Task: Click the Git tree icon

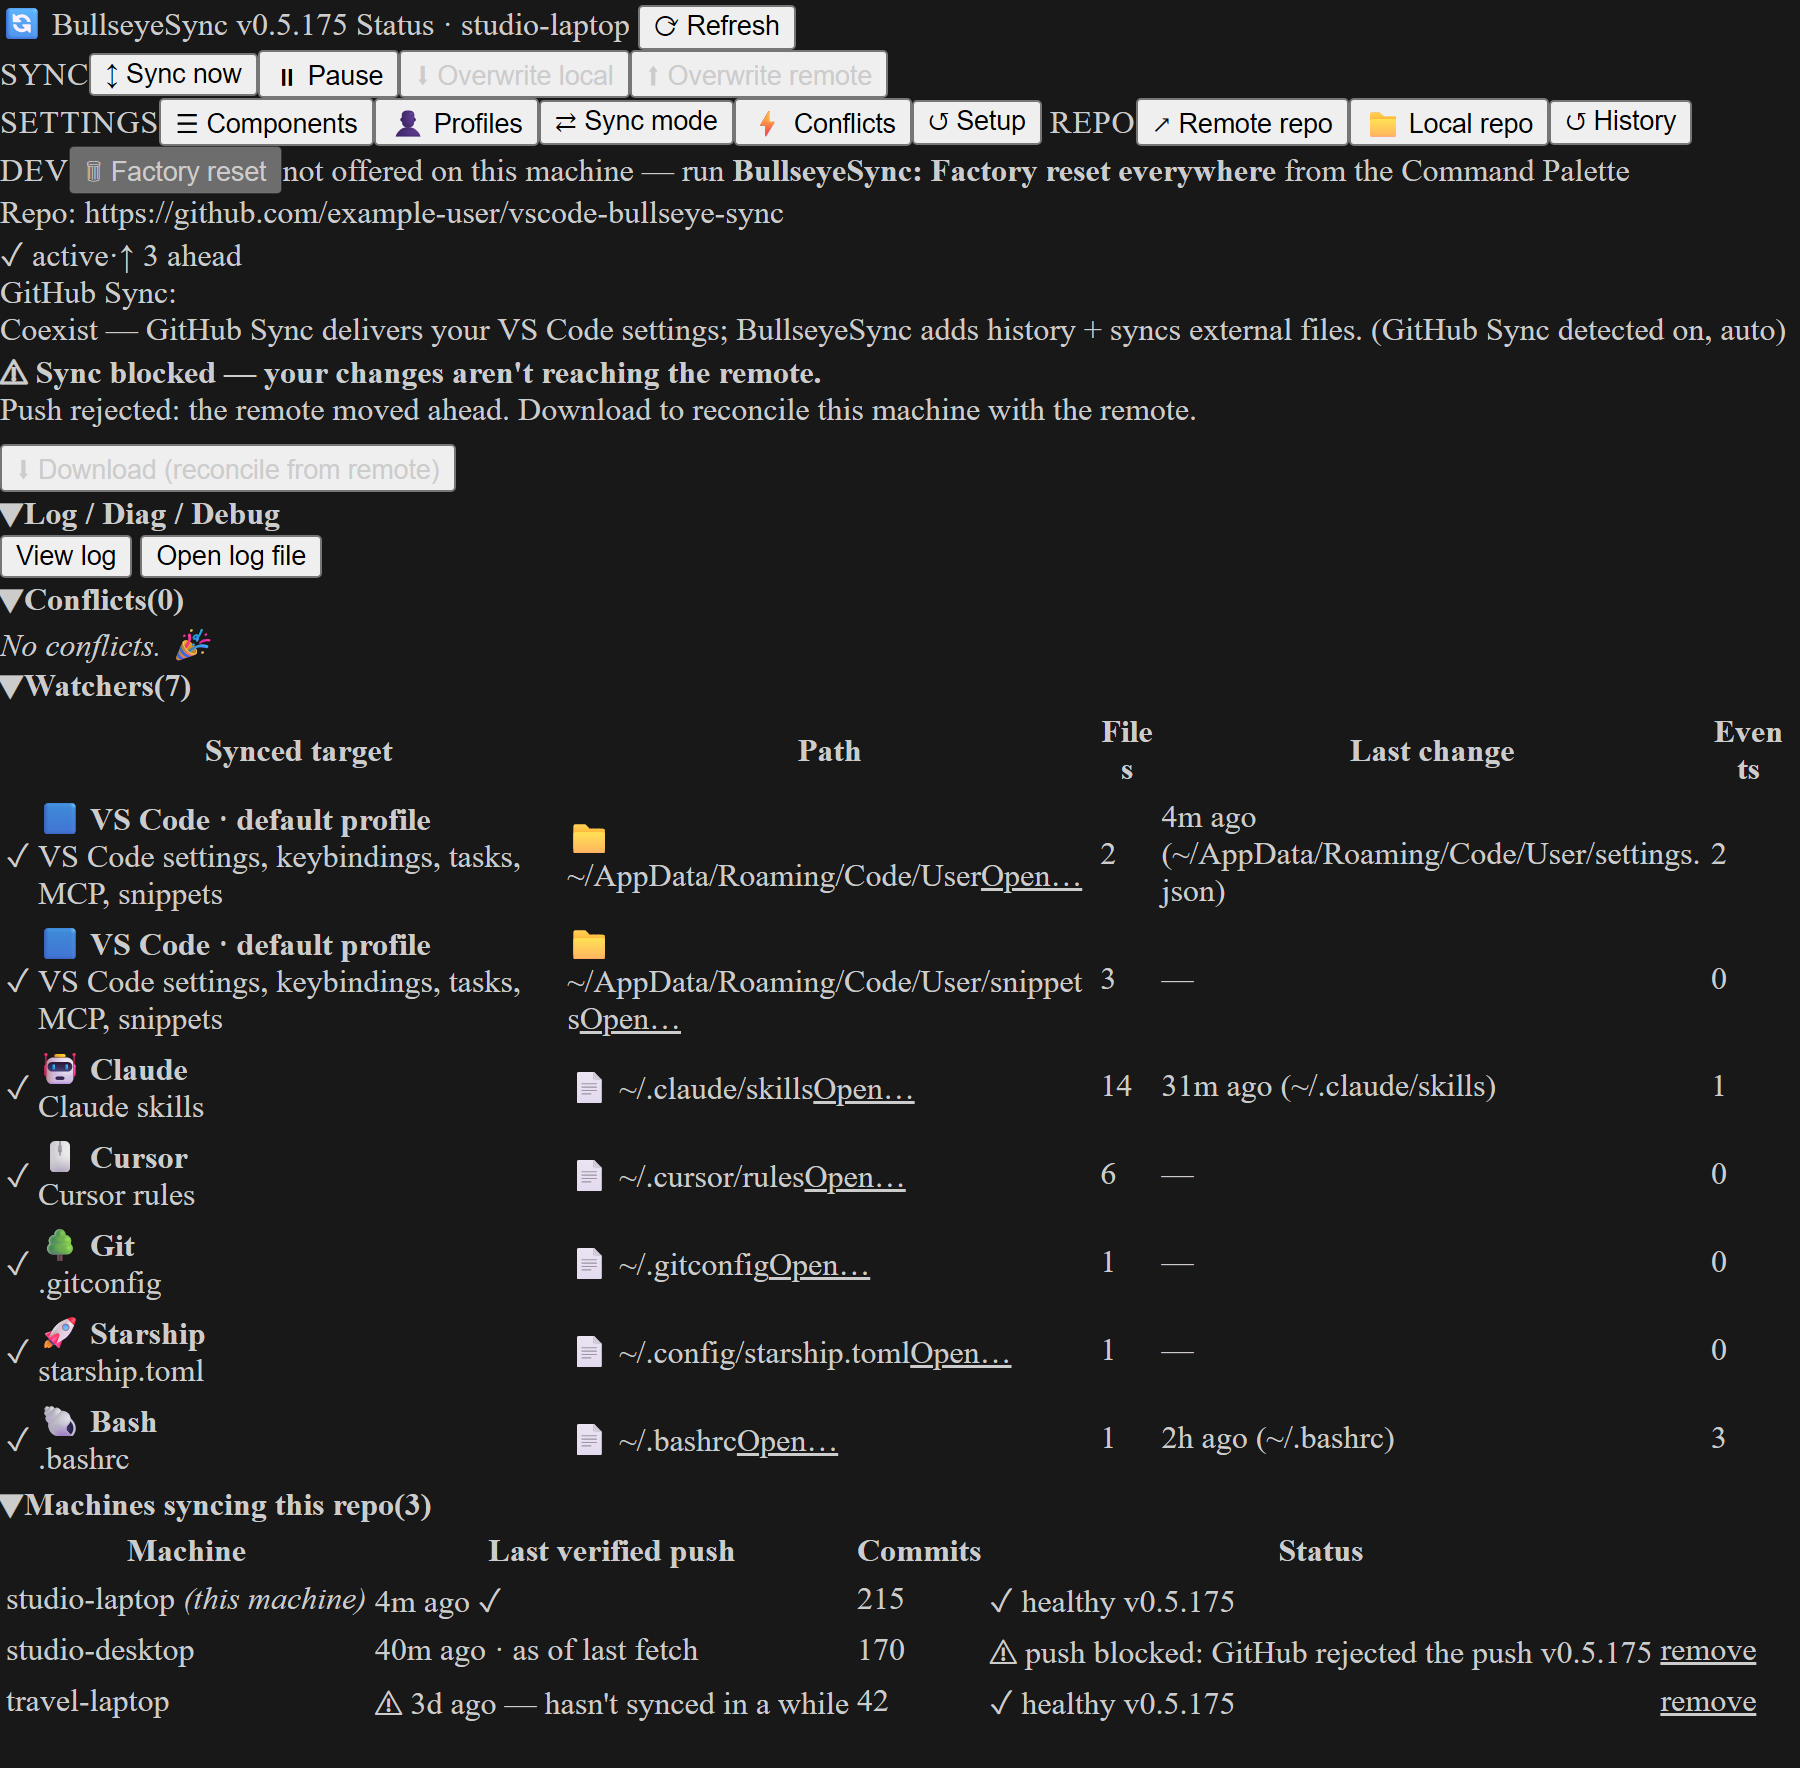Action: (x=60, y=1244)
